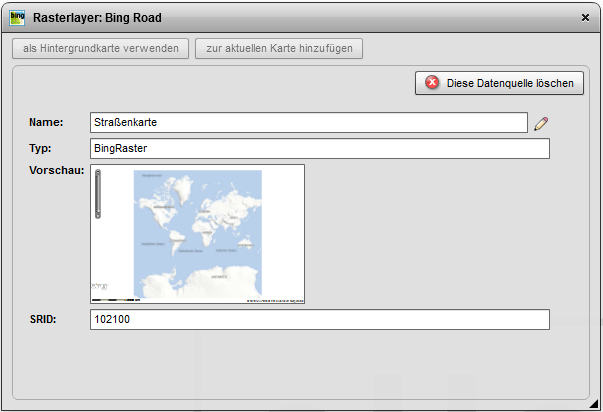Click the 'Vorschau:' label
Image resolution: width=603 pixels, height=412 pixels.
(57, 170)
